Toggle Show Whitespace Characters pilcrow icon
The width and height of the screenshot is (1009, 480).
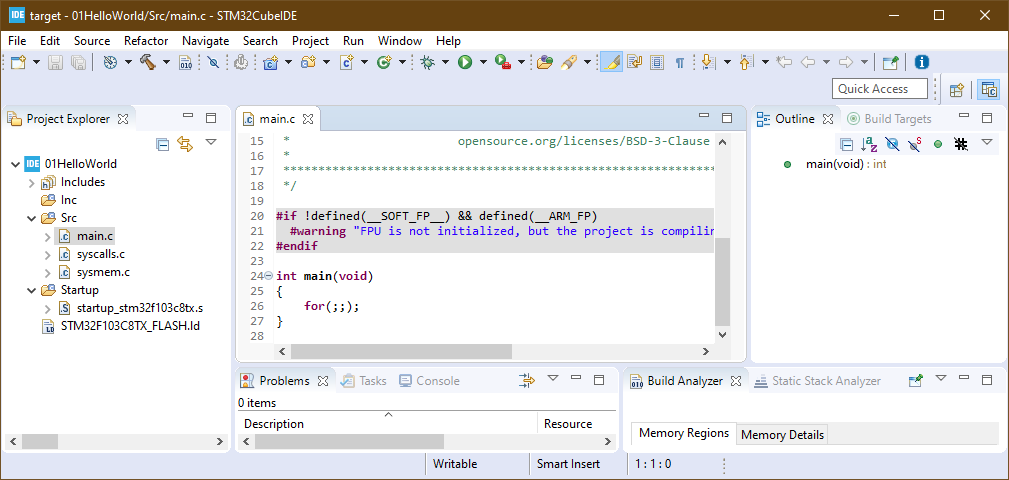click(x=680, y=62)
